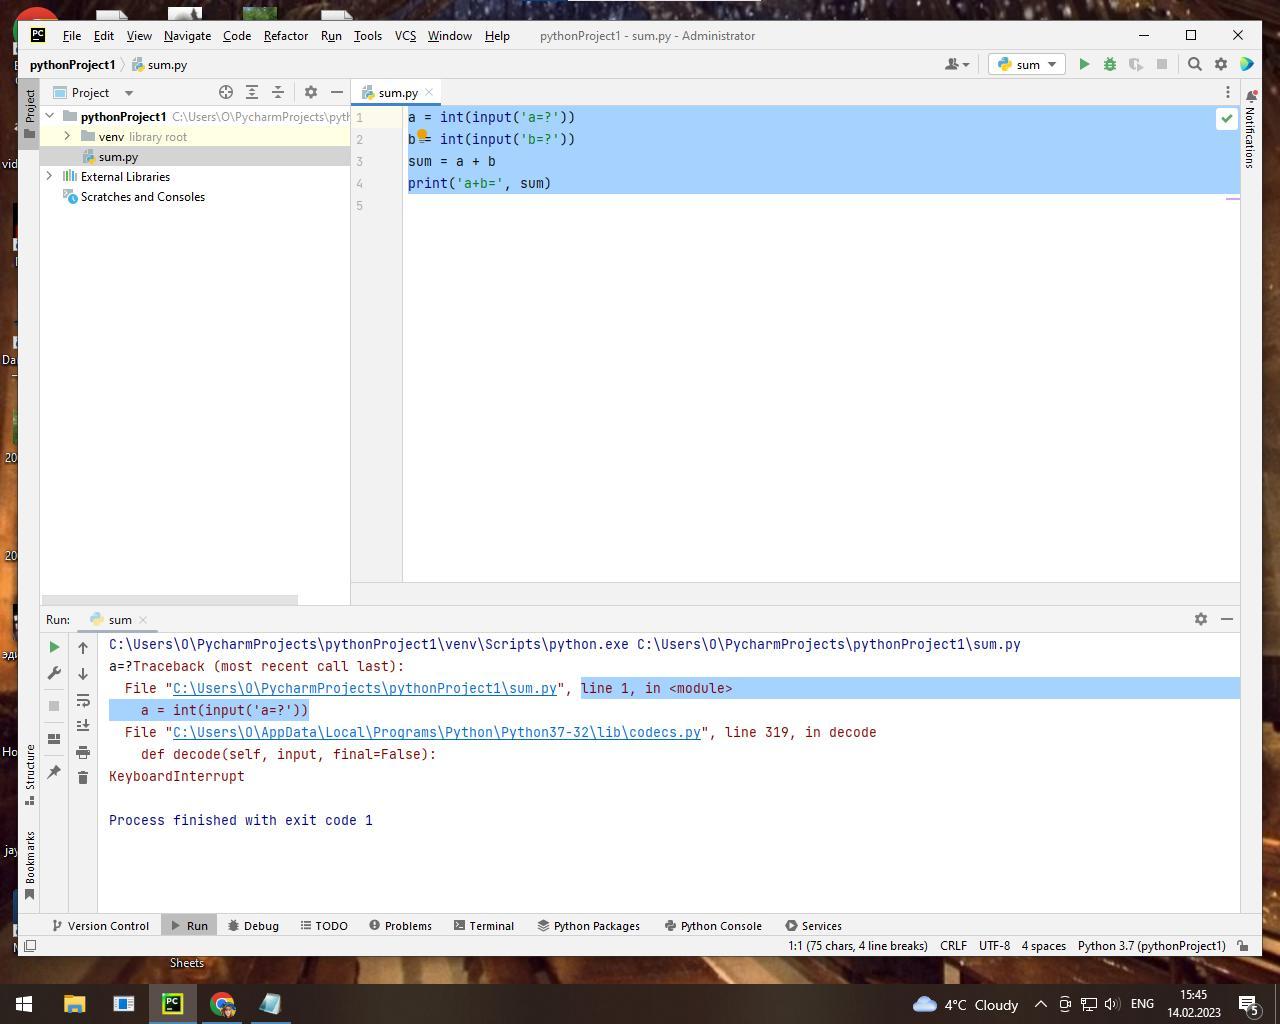Select opened file locate target icon
This screenshot has width=1280, height=1024.
[x=226, y=92]
